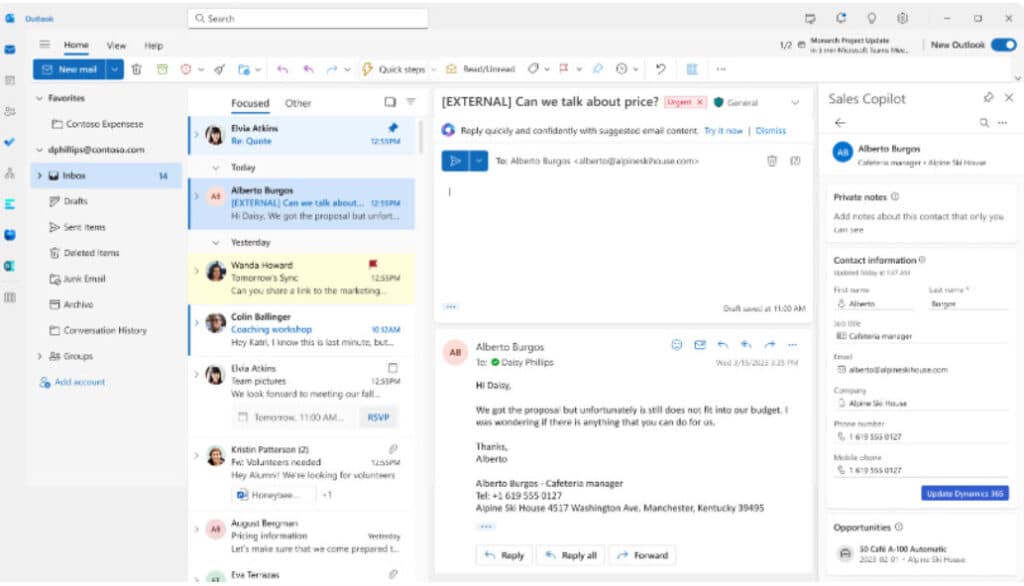Expand the Groups section in the folder list
Screen dimensions: 1024x586
tap(38, 356)
